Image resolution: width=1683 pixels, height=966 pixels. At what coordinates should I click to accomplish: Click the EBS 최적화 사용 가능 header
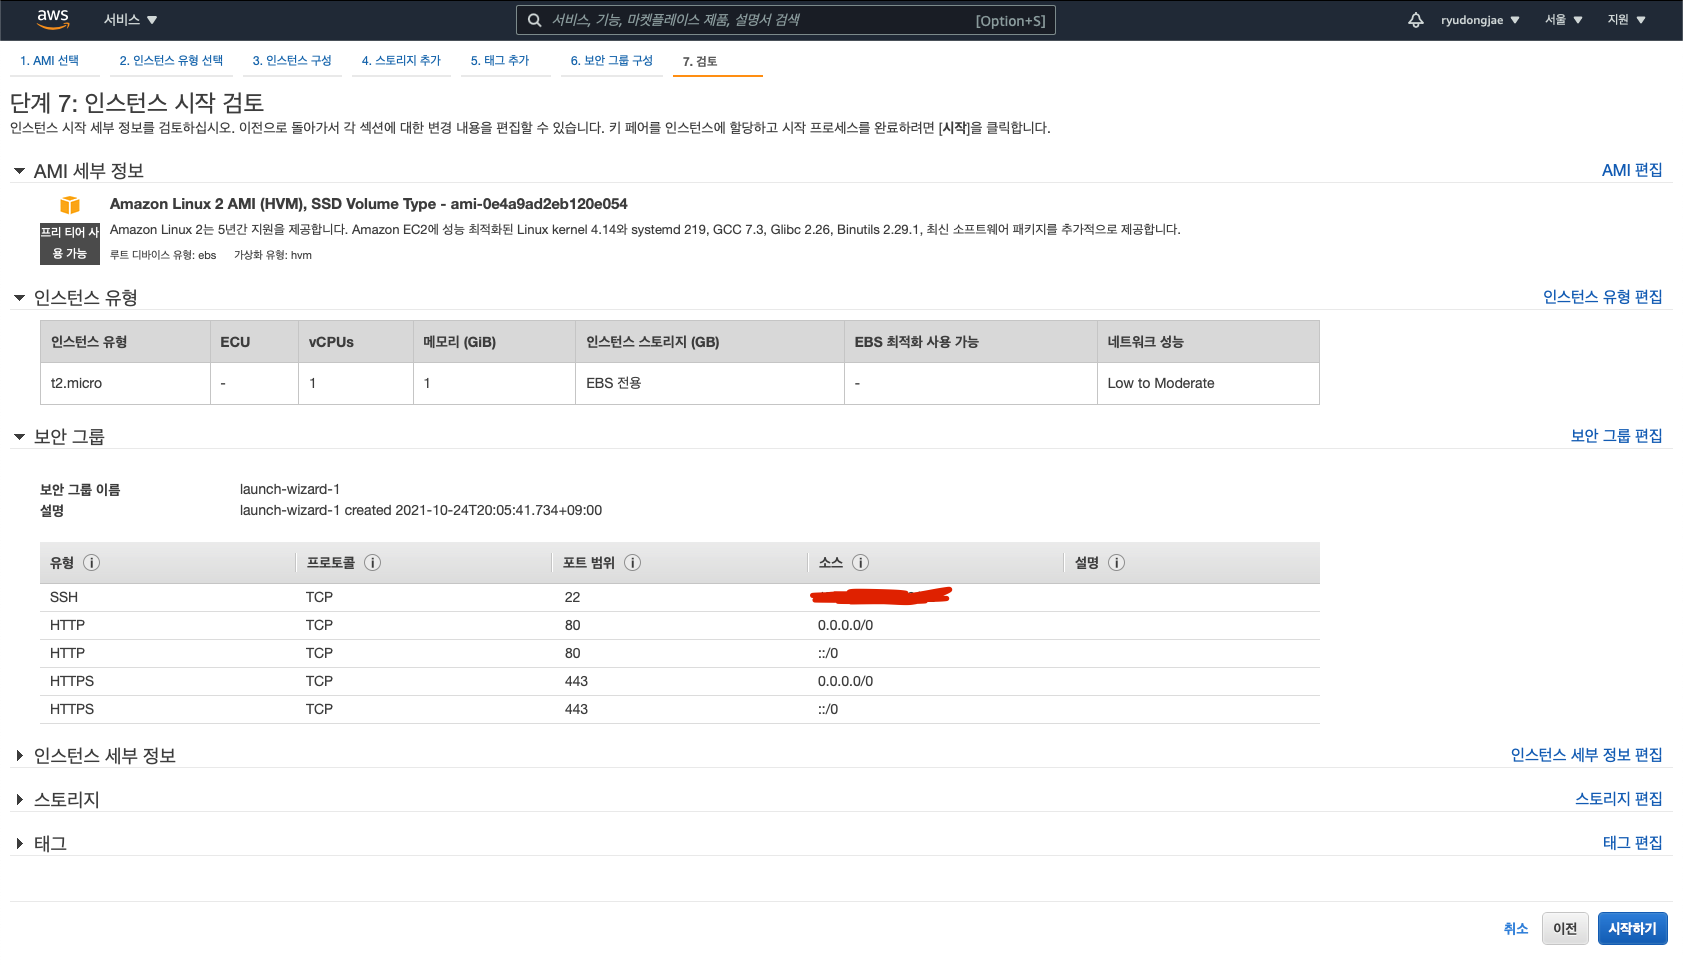[970, 342]
